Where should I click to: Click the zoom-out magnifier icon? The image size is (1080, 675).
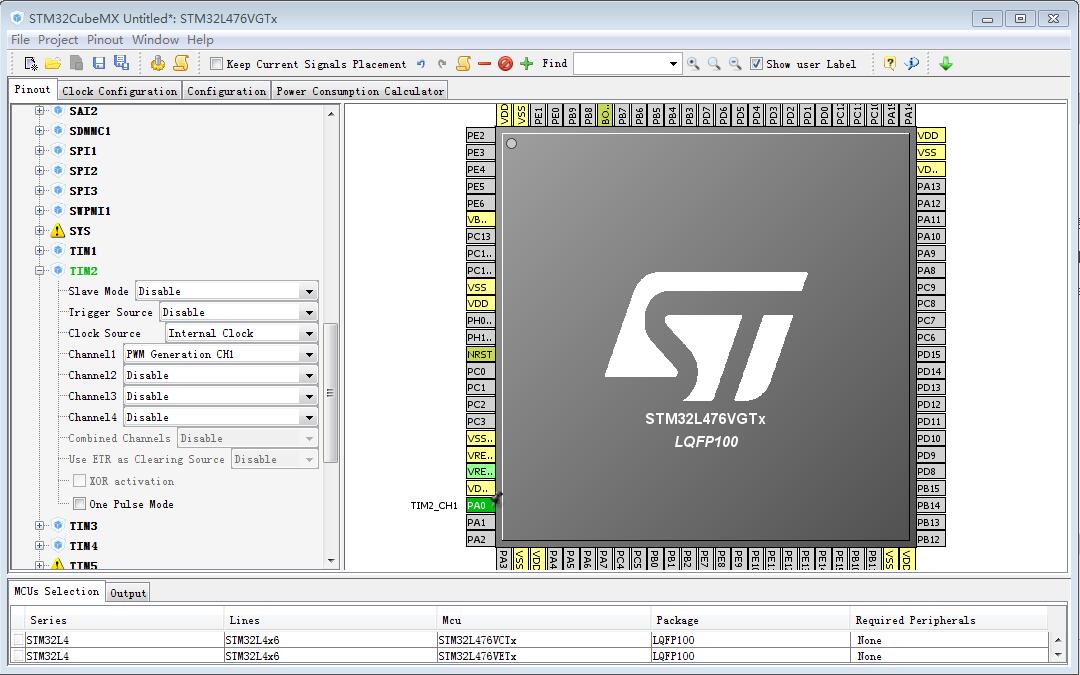[736, 64]
